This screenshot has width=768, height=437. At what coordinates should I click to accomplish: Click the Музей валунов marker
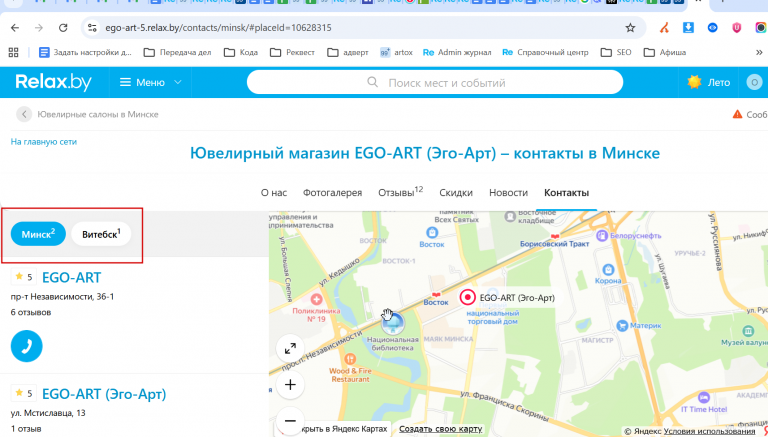click(747, 331)
